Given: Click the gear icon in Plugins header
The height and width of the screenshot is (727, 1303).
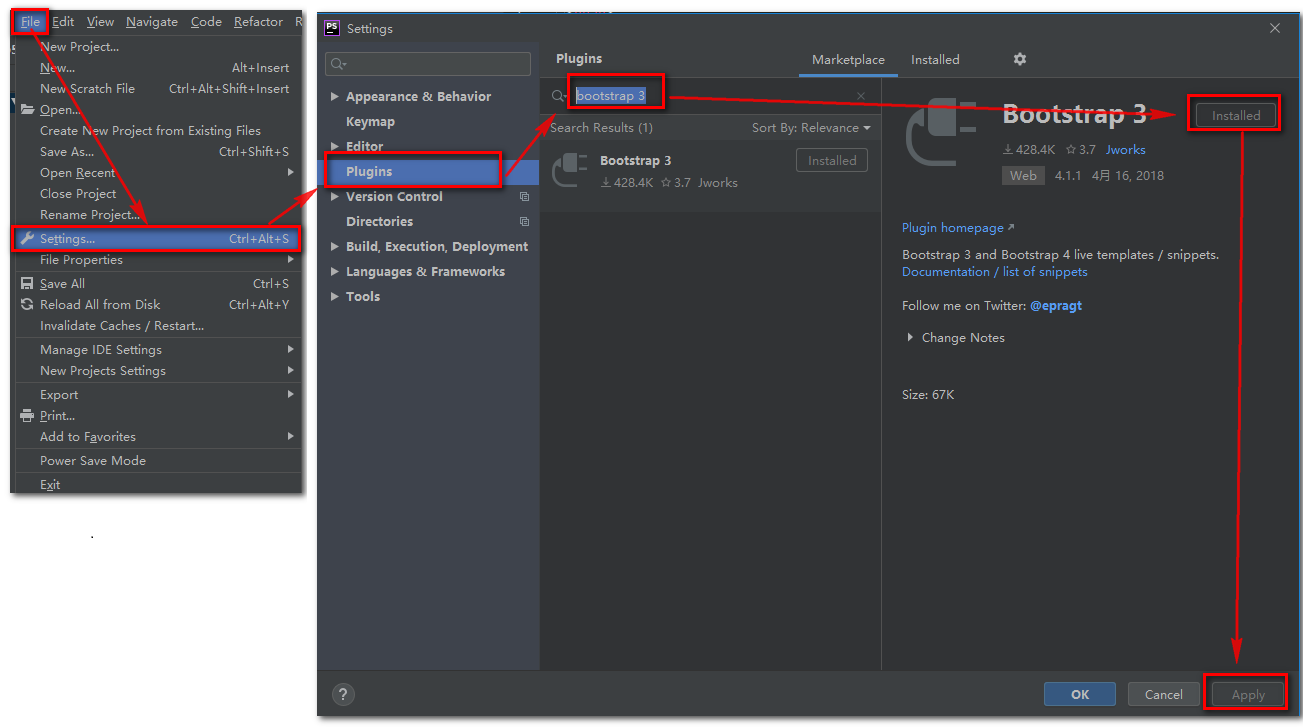Looking at the screenshot, I should [x=1020, y=59].
